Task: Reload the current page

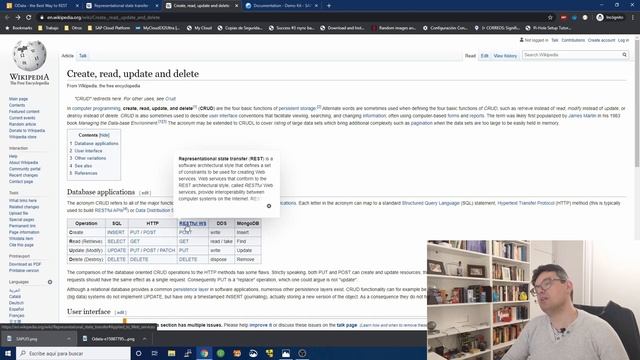Action: click(x=29, y=18)
